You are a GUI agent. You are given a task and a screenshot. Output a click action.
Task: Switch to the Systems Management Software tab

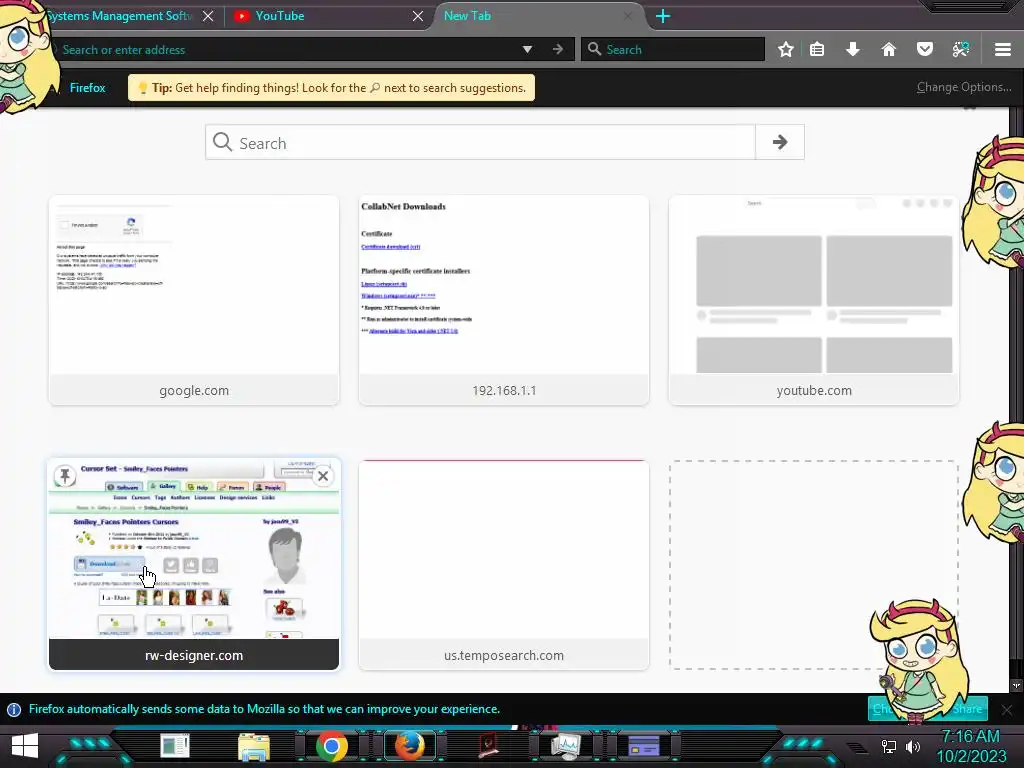(121, 16)
